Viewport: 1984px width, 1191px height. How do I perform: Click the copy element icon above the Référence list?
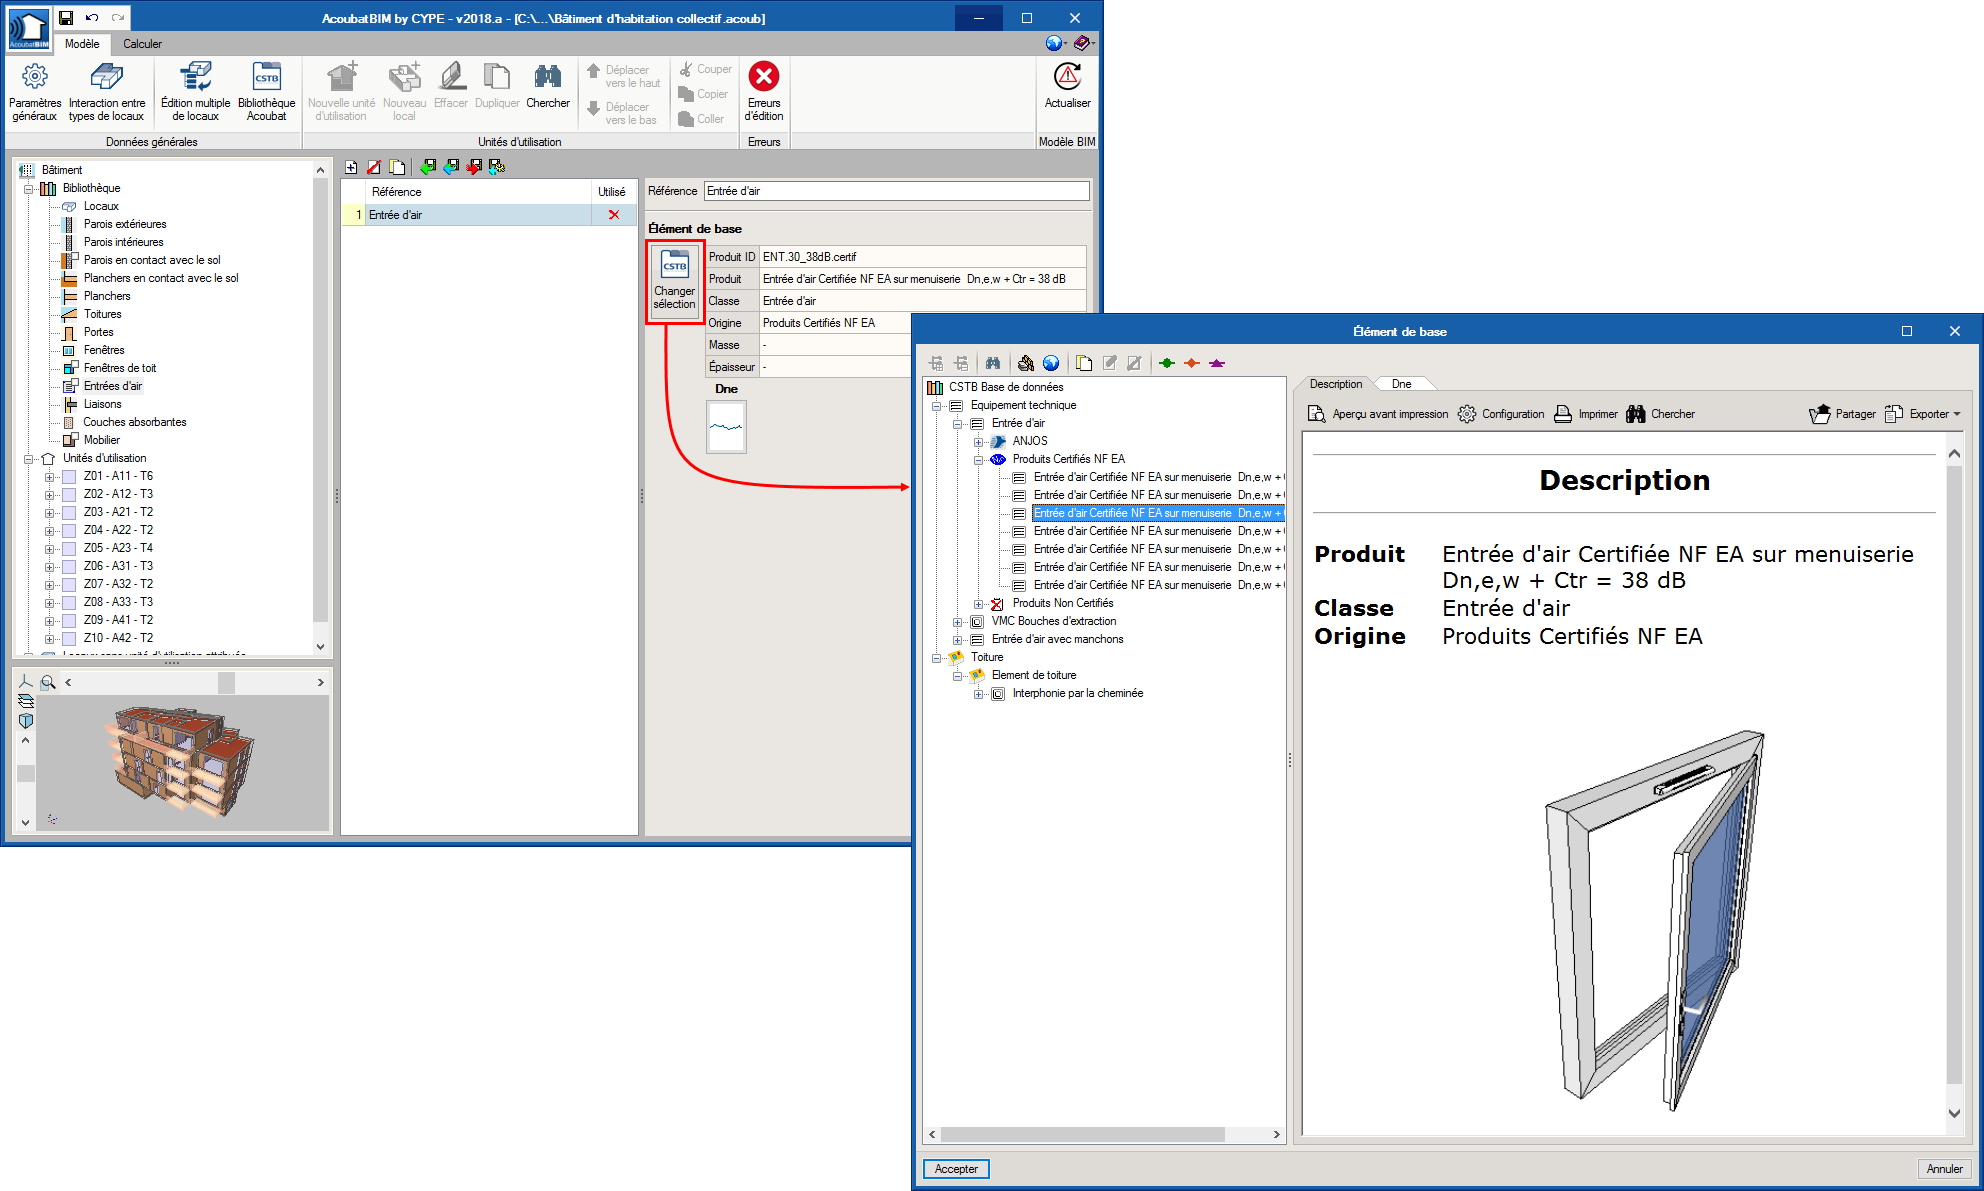[397, 167]
